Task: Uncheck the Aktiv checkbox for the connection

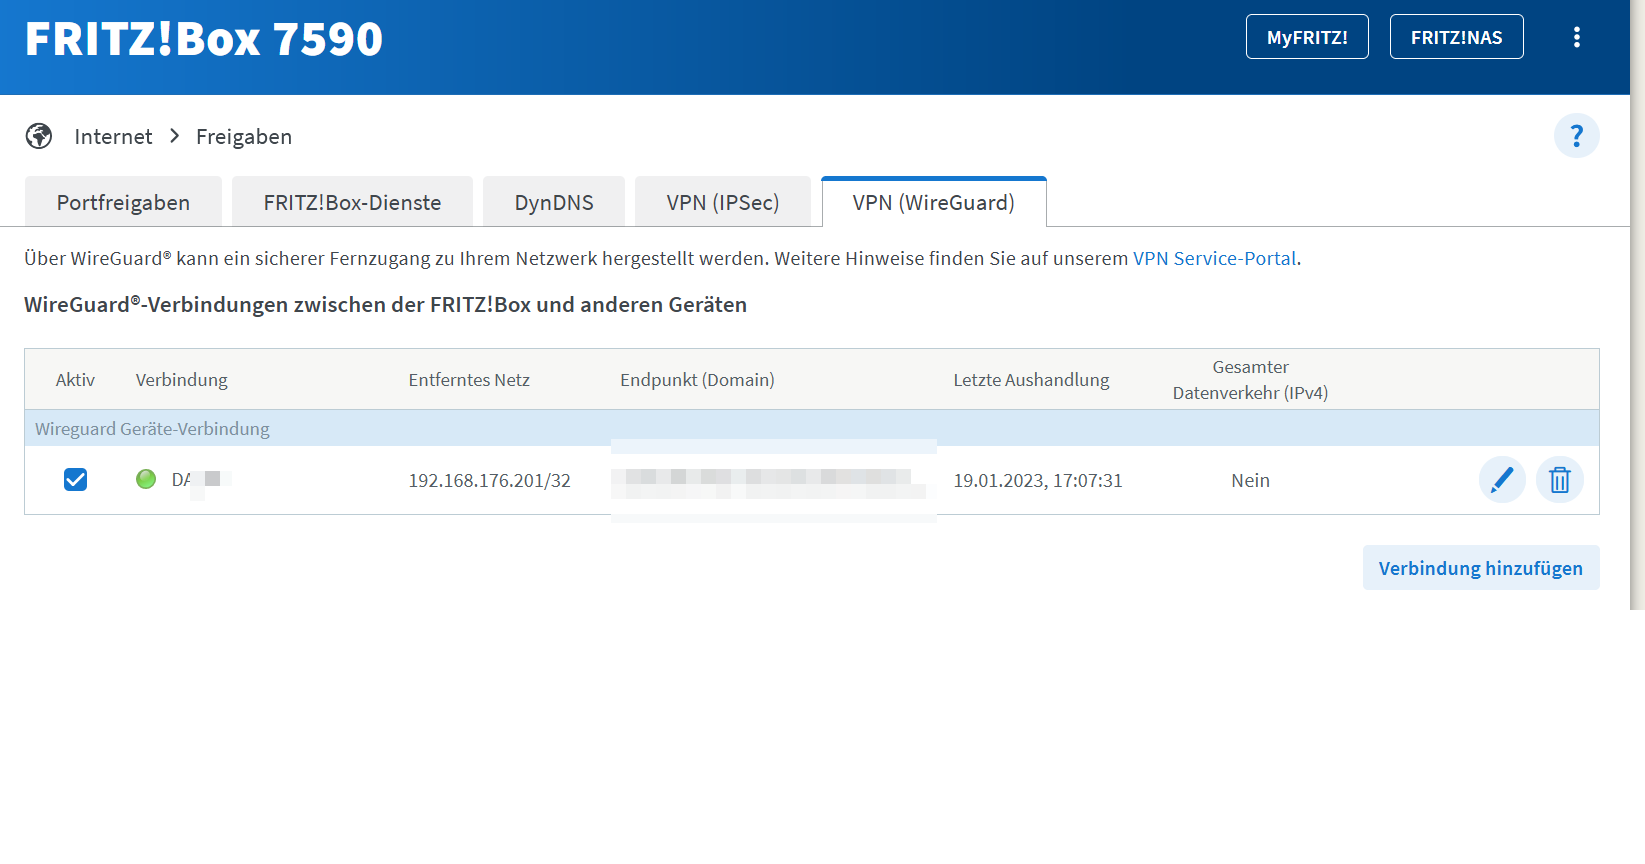Action: 75,480
